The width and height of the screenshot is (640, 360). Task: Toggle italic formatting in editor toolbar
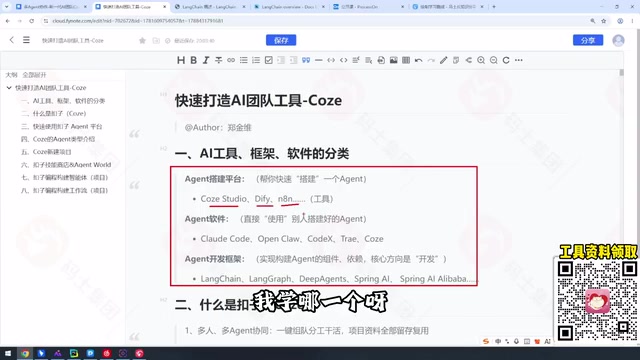[206, 60]
